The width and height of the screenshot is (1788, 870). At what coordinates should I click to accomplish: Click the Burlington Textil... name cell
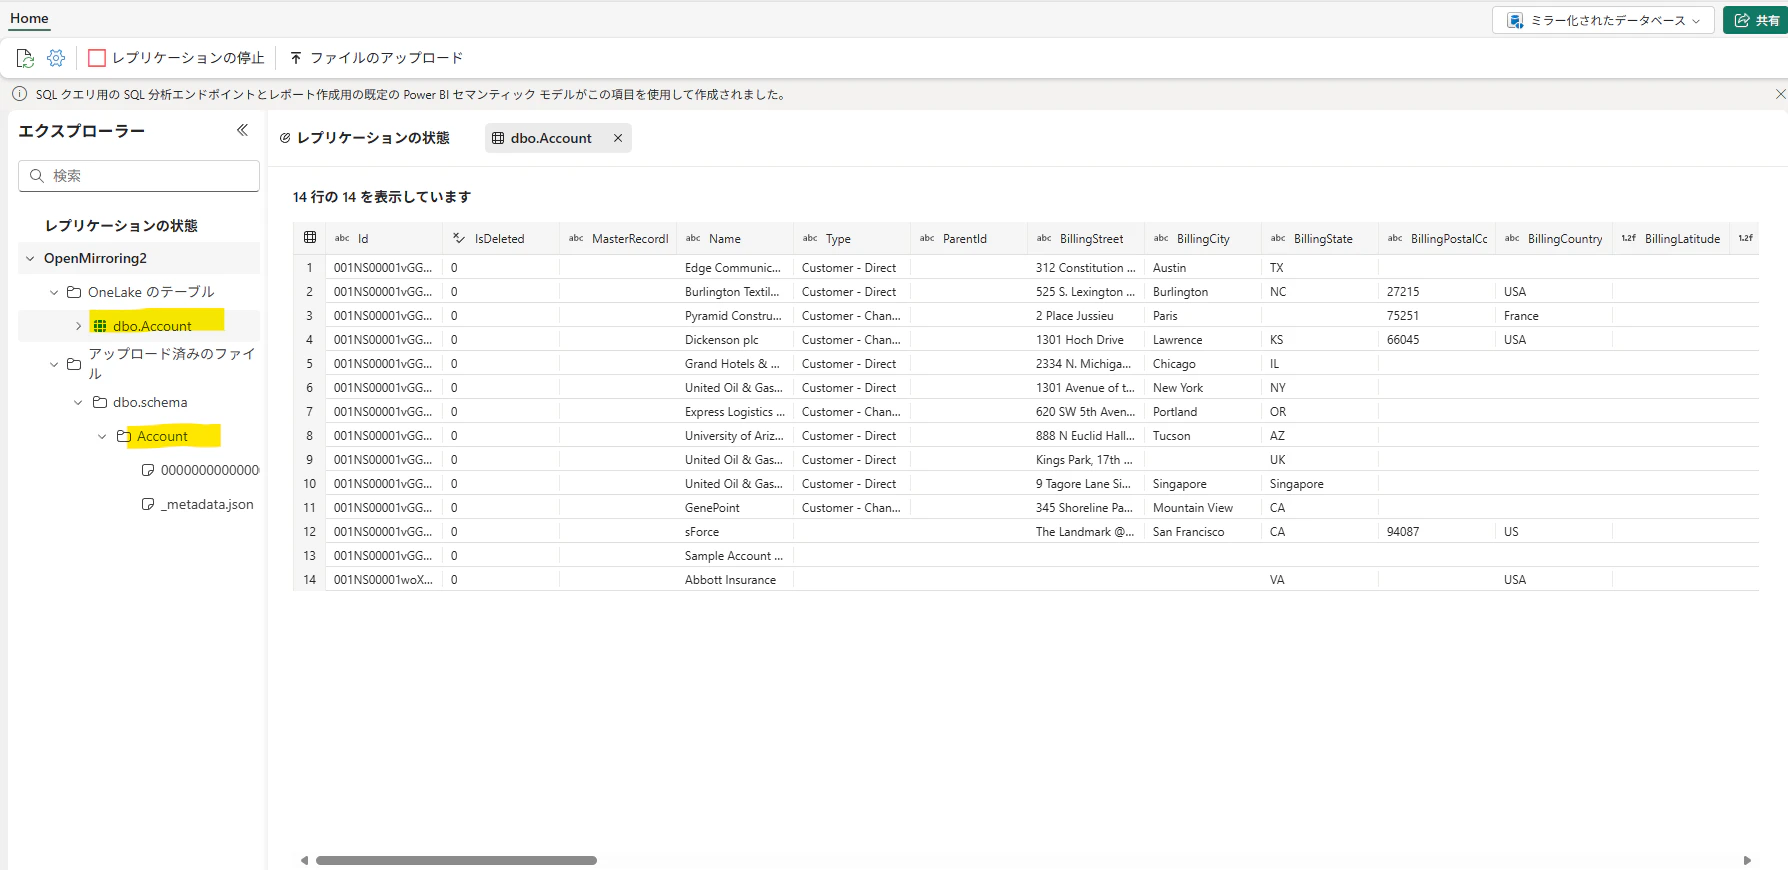733,292
